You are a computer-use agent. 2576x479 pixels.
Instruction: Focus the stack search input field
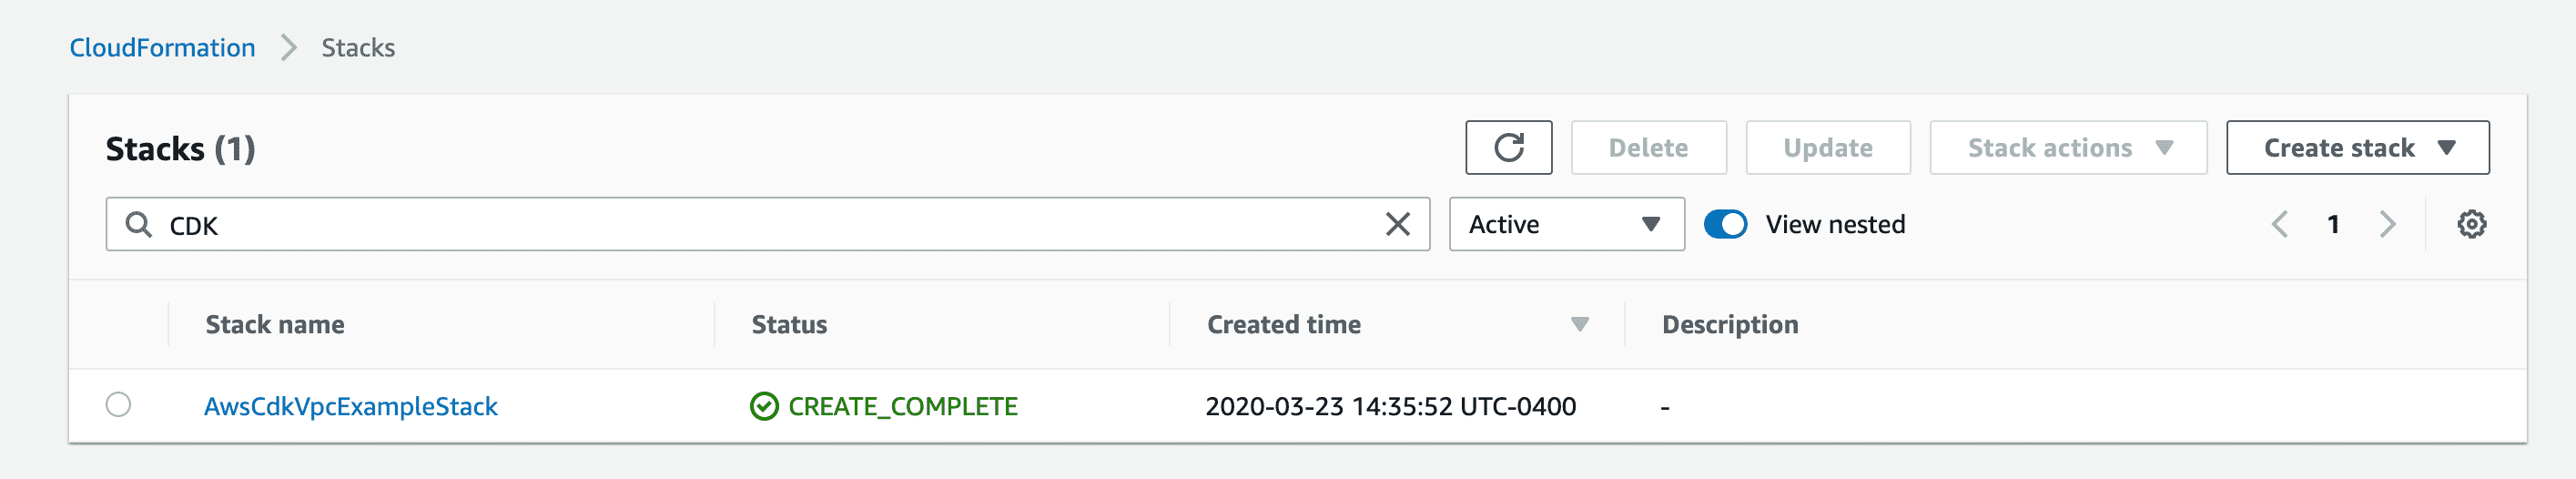tap(767, 224)
